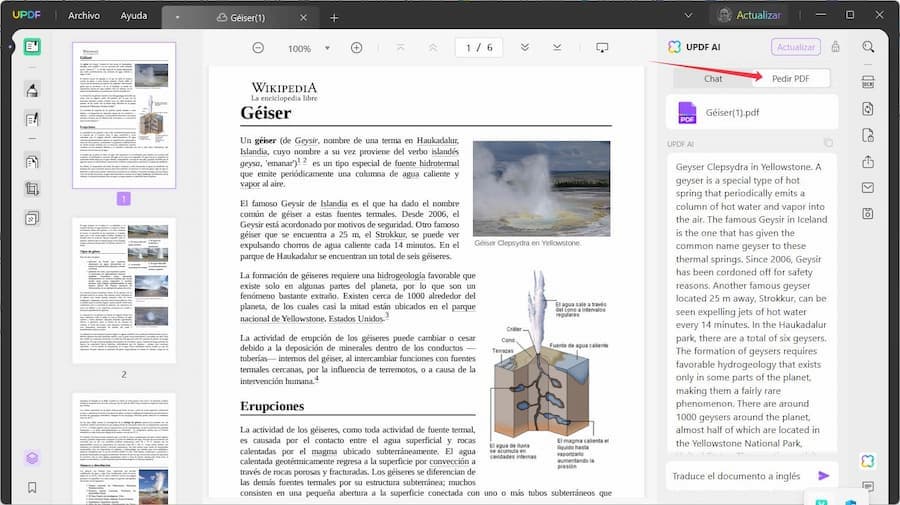
Task: Open the page tools duplicate icon
Action: (x=32, y=218)
